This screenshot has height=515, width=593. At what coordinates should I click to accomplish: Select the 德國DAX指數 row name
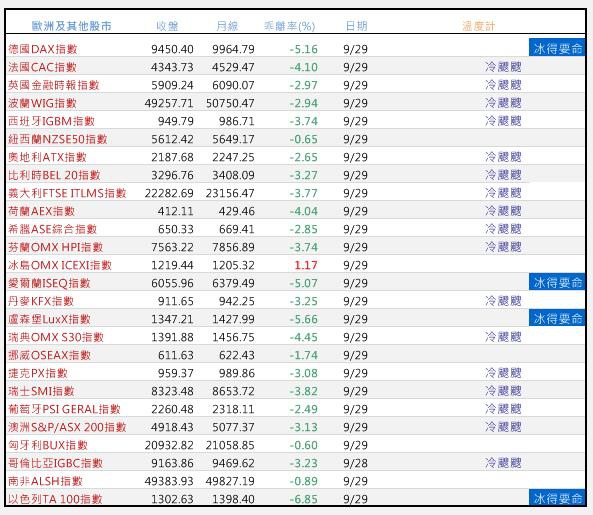point(43,49)
